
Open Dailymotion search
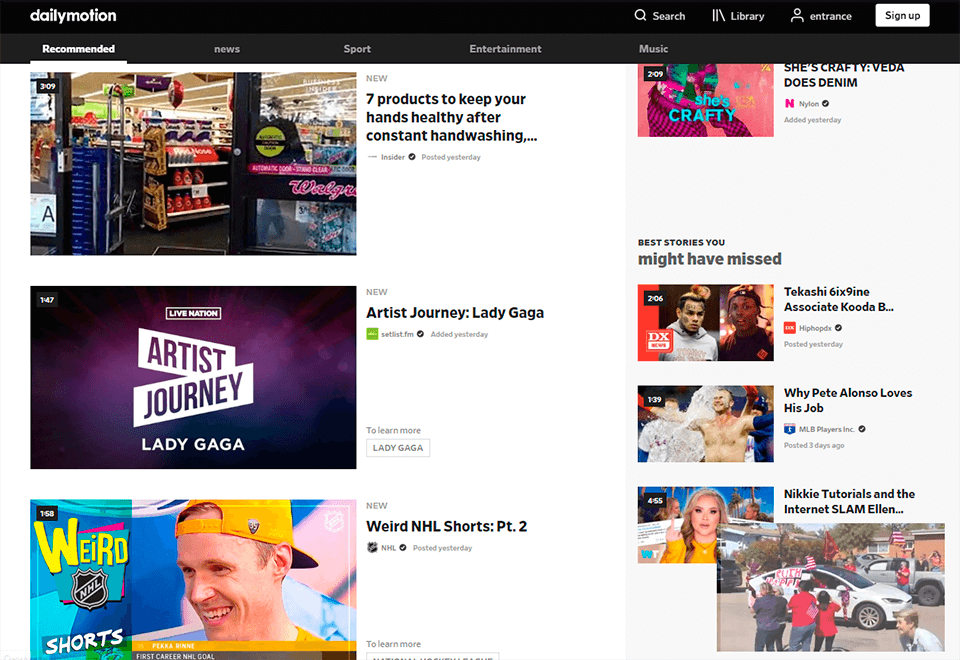coord(659,16)
